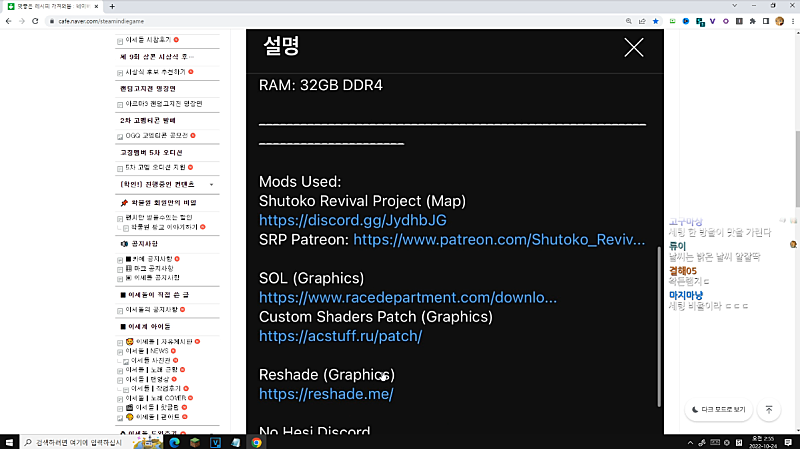Open the tab search chevron dropdown
Screen dimensions: 800x449
click(734, 6)
